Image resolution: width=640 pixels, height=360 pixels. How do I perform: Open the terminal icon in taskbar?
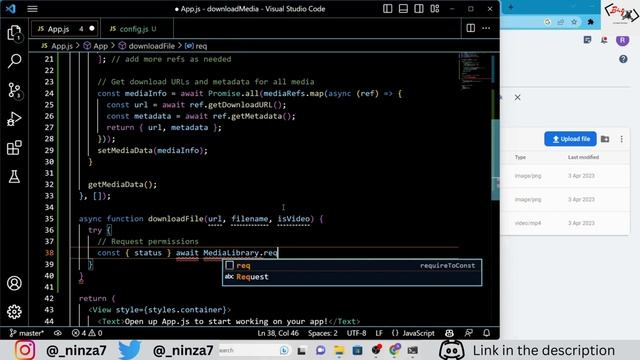[x=413, y=350]
